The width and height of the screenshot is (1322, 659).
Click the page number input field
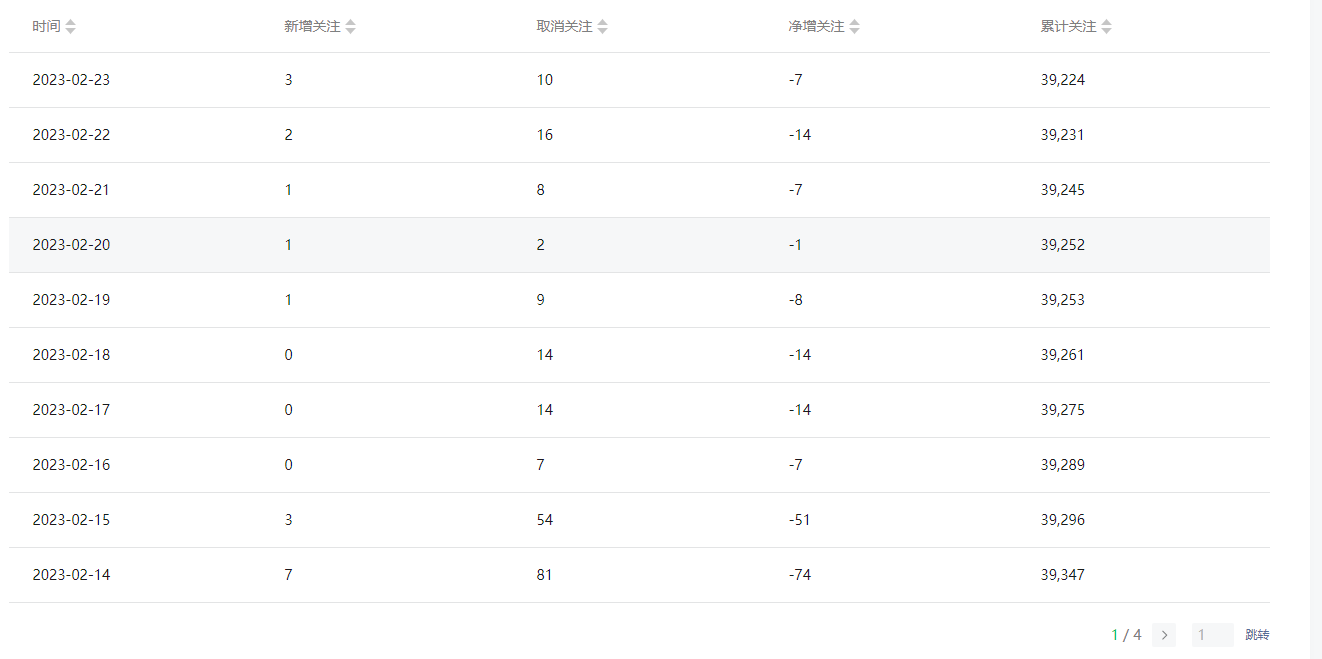[1212, 635]
